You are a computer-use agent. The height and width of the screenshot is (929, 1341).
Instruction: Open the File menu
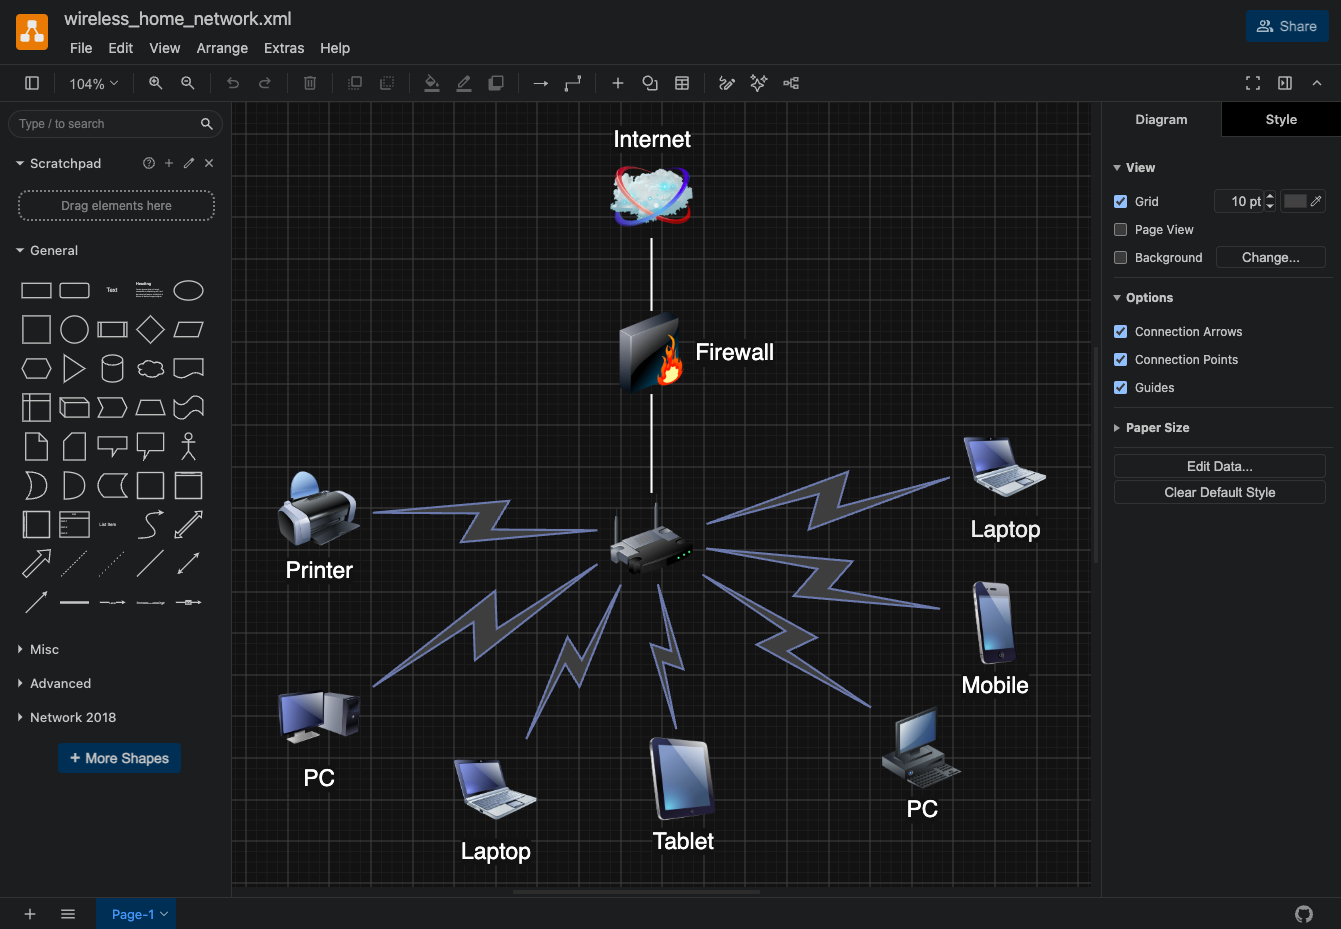(81, 48)
